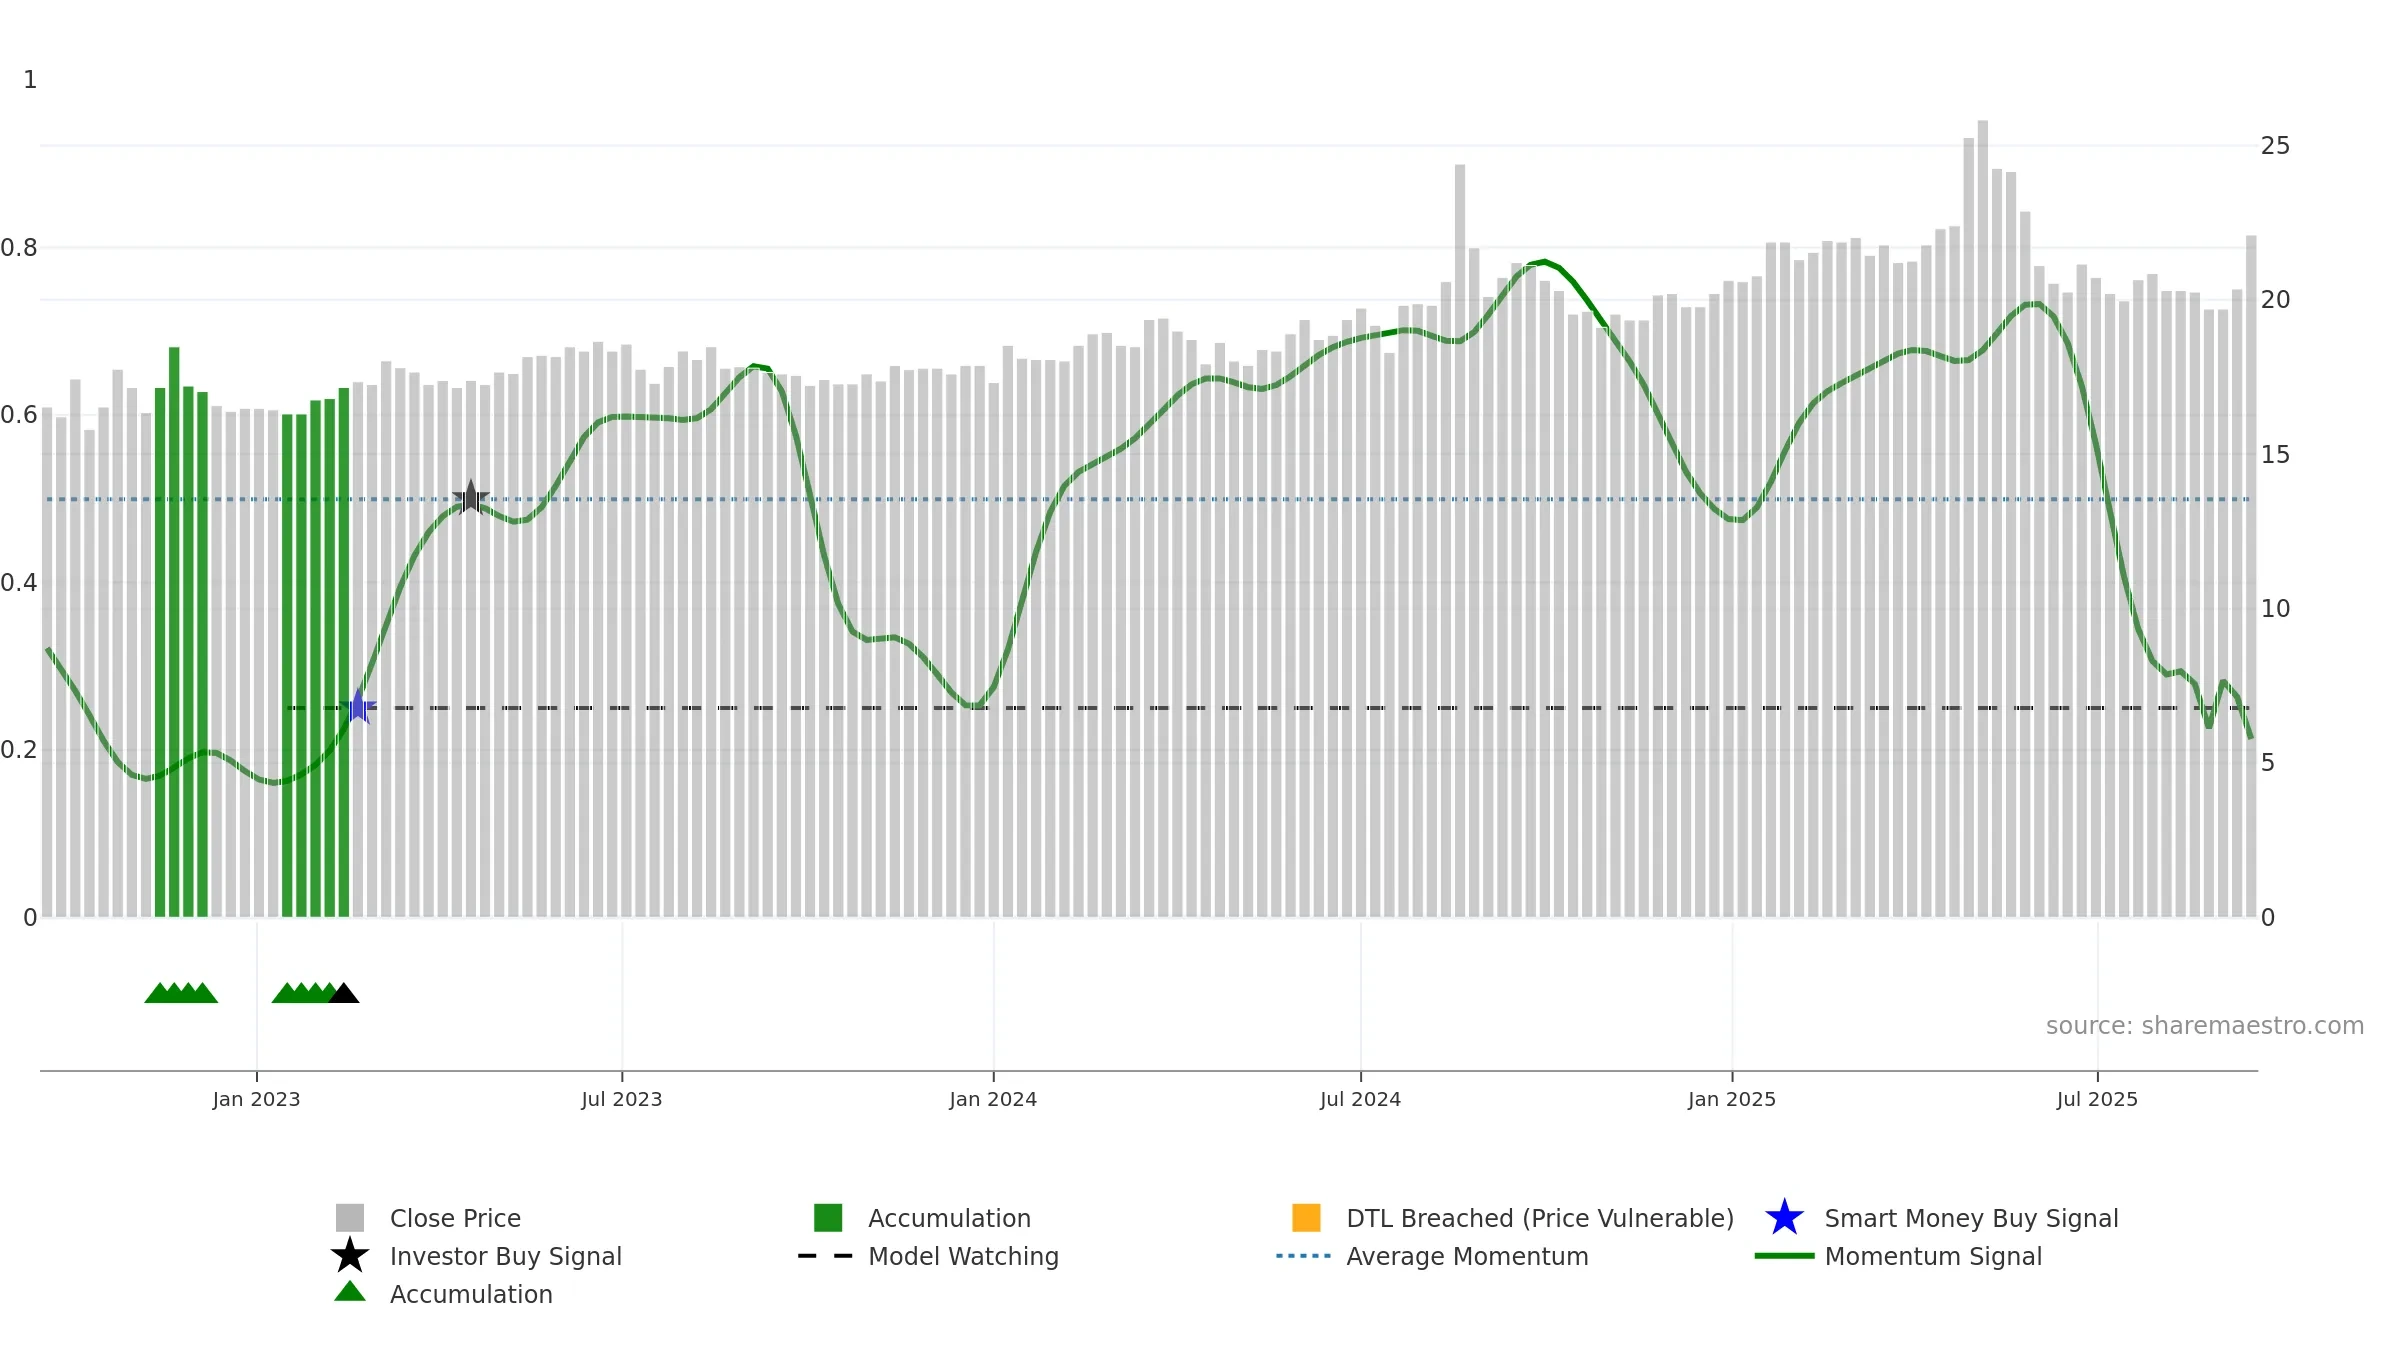2400x1350 pixels.
Task: Click the Smart Money Buy Signal label
Action: click(1971, 1218)
